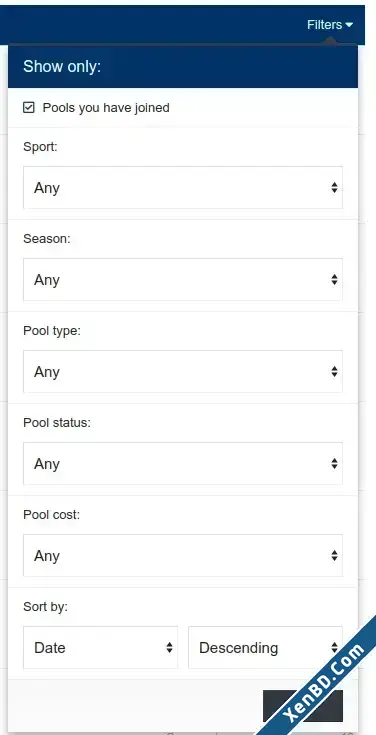The image size is (376, 735).
Task: Expand the Season dropdown
Action: (183, 279)
